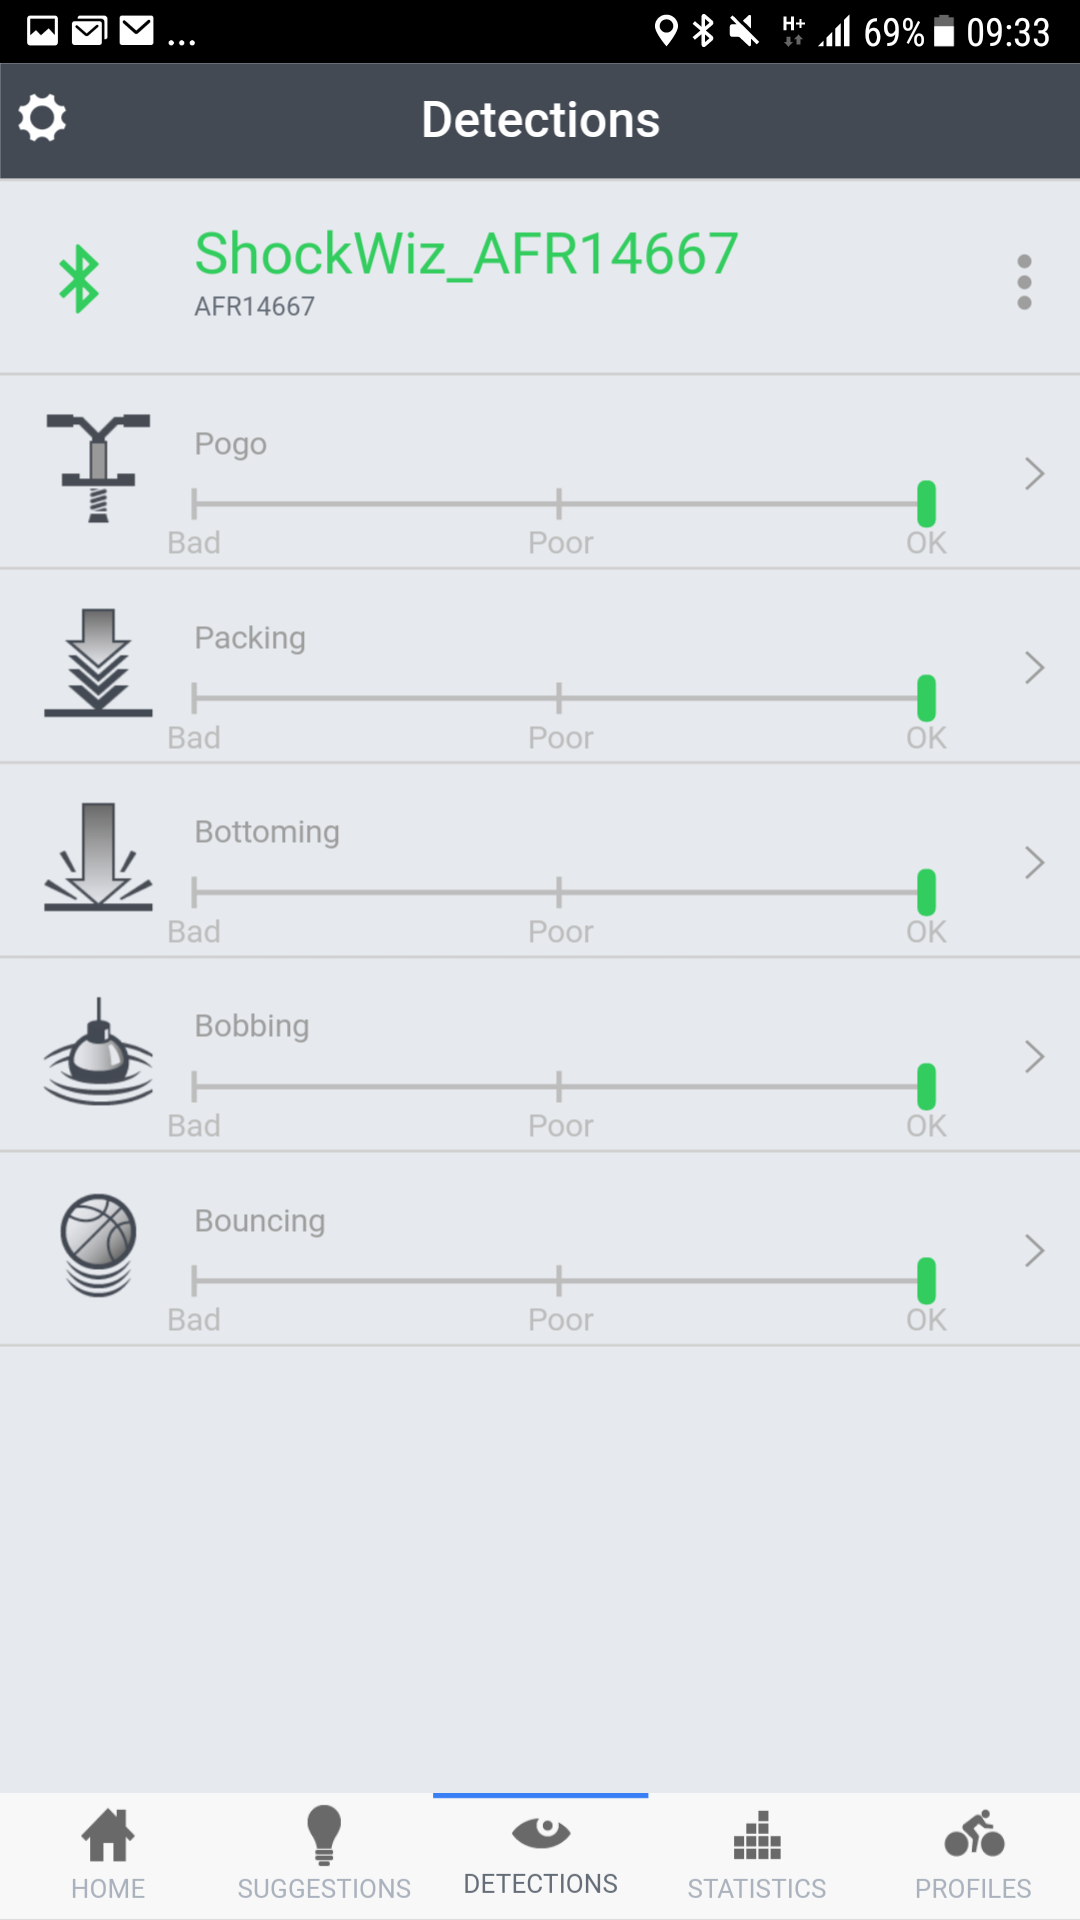Expand the Bottoming detection details chevron
Screen dimensions: 1080x1920
tap(1034, 862)
